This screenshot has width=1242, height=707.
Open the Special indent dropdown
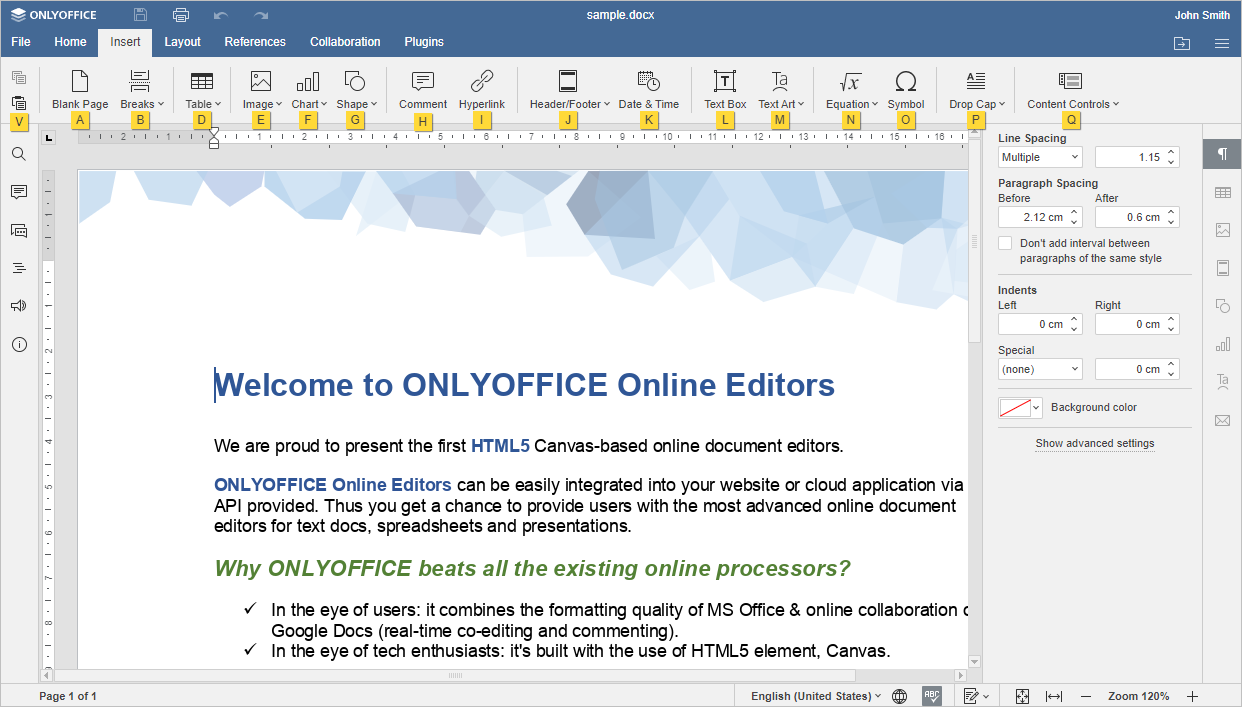point(1040,369)
